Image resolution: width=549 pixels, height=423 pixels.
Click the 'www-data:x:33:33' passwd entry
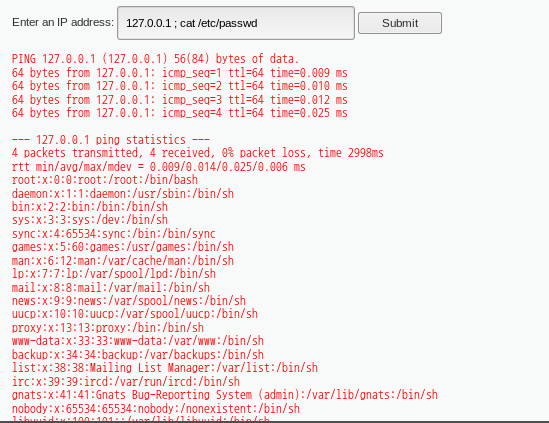point(138,341)
